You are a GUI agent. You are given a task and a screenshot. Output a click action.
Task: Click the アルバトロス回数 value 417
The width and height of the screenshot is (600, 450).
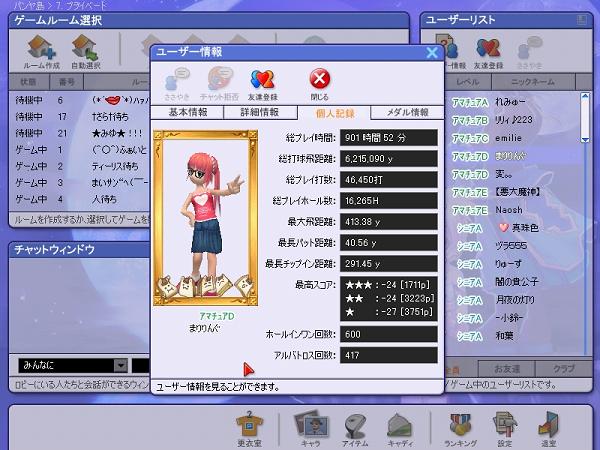[x=389, y=355]
